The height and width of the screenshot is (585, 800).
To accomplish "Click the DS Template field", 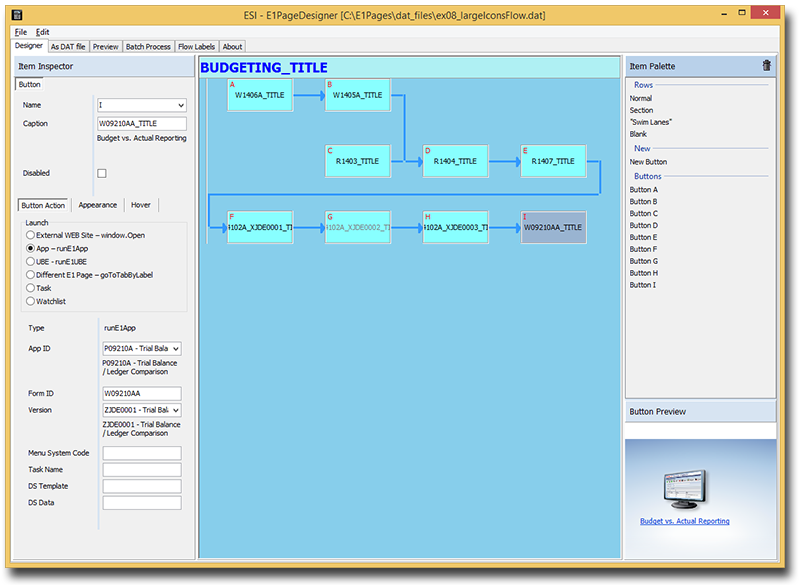I will click(x=142, y=486).
